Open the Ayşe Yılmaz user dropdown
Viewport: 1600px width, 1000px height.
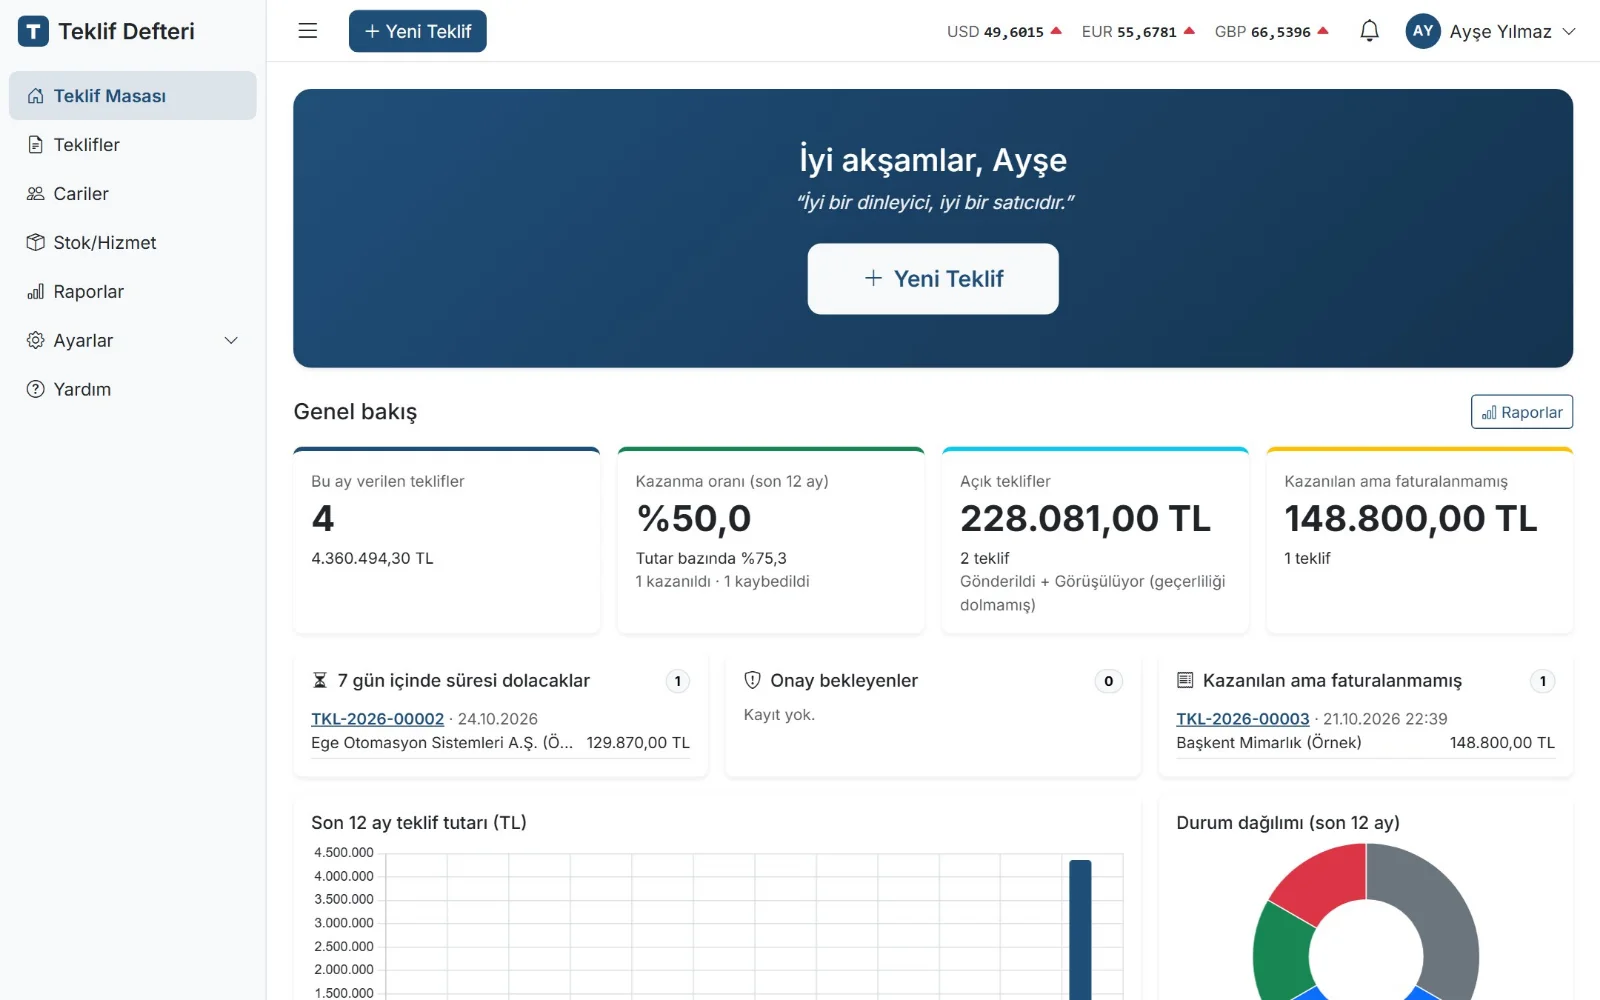[x=1490, y=31]
